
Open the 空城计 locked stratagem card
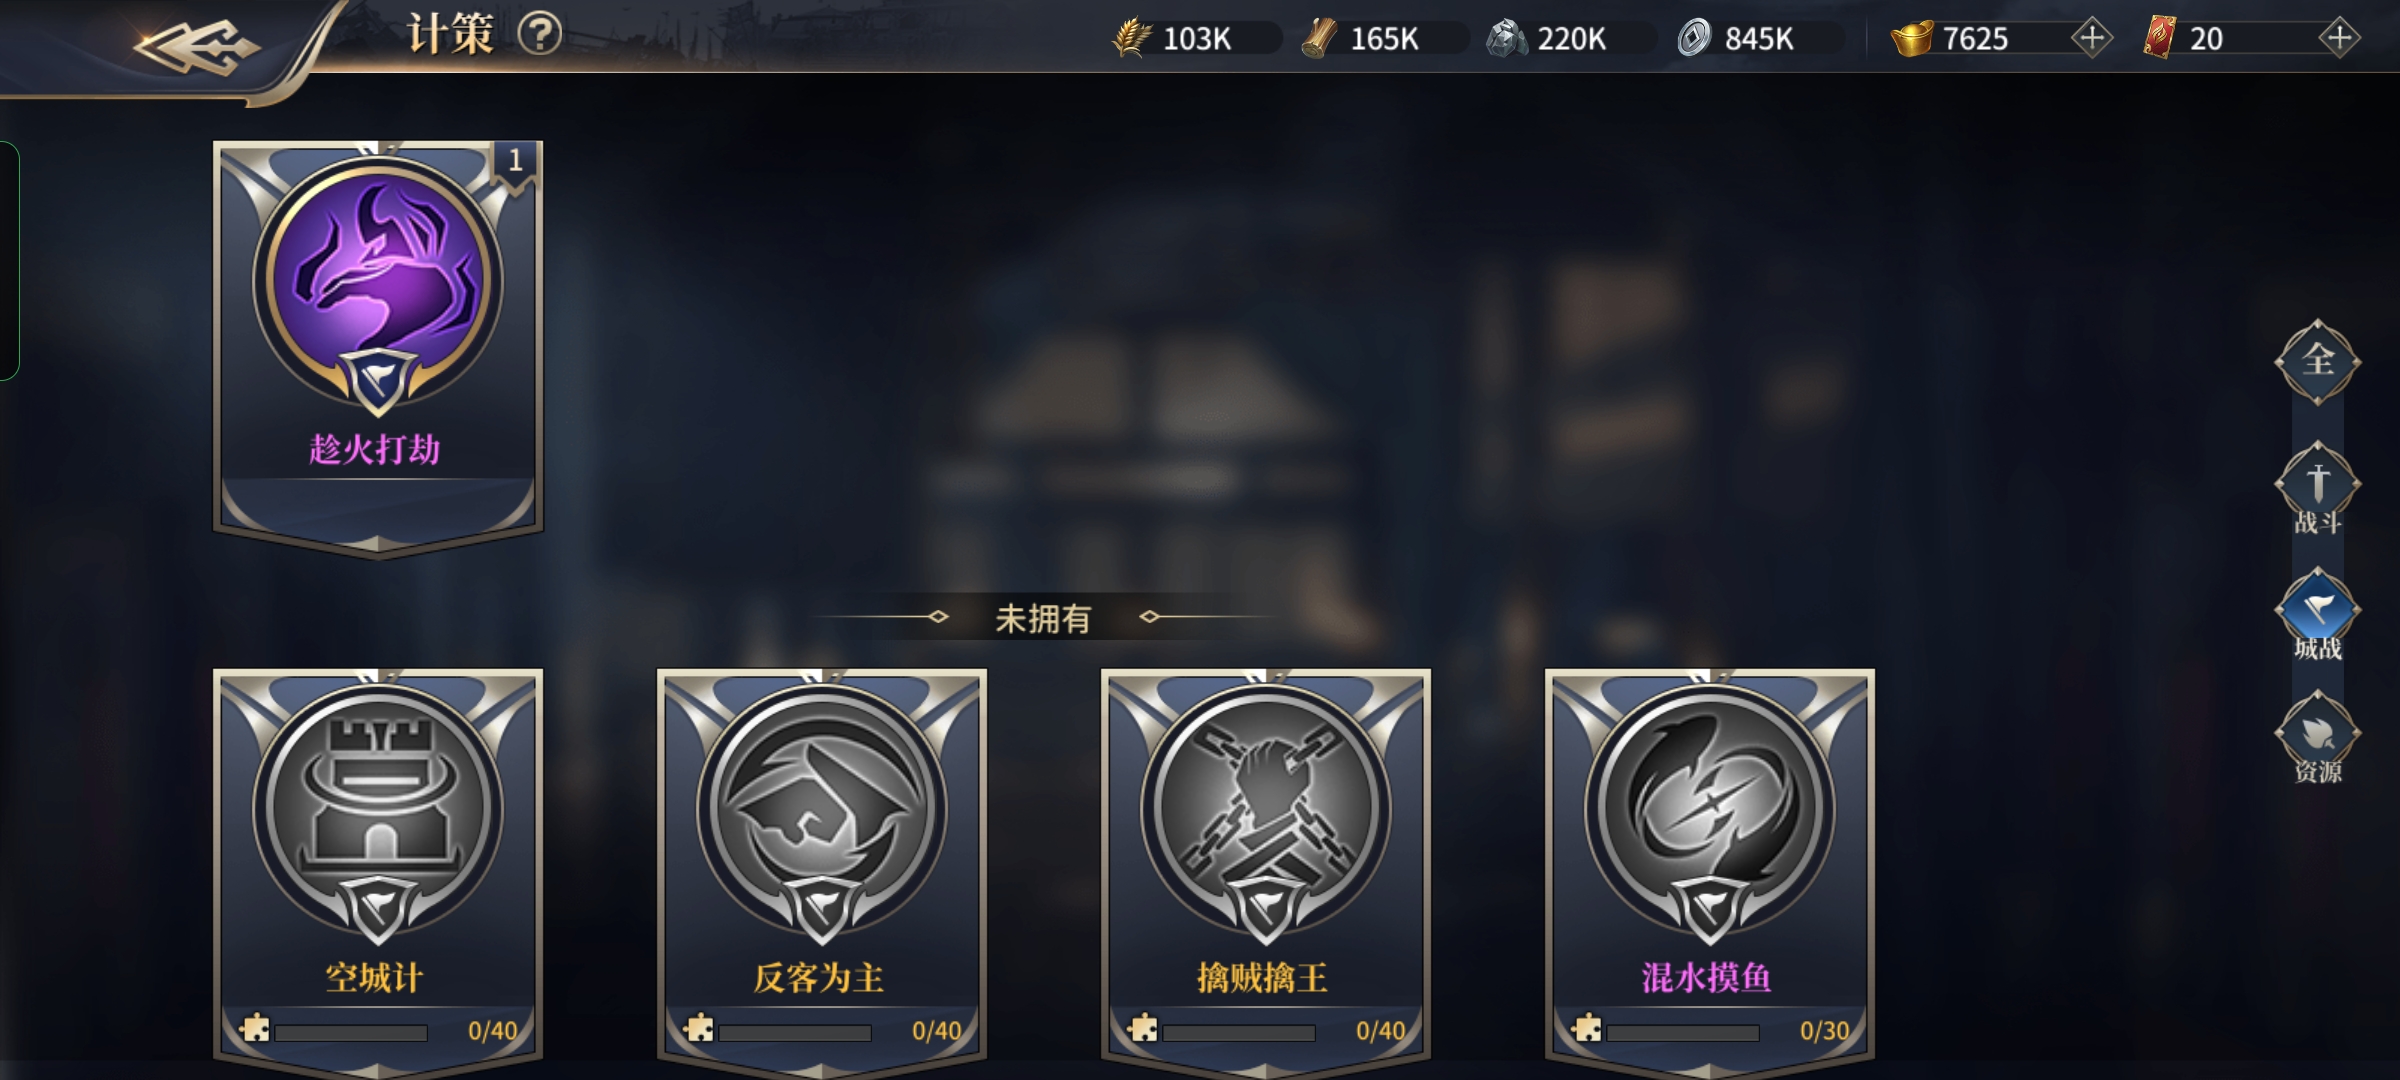[378, 870]
